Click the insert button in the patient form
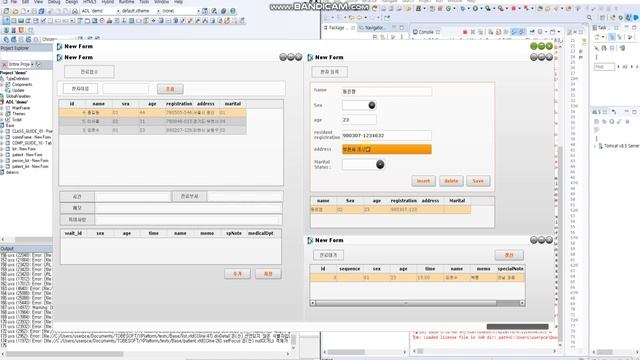The image size is (640, 360). [423, 181]
